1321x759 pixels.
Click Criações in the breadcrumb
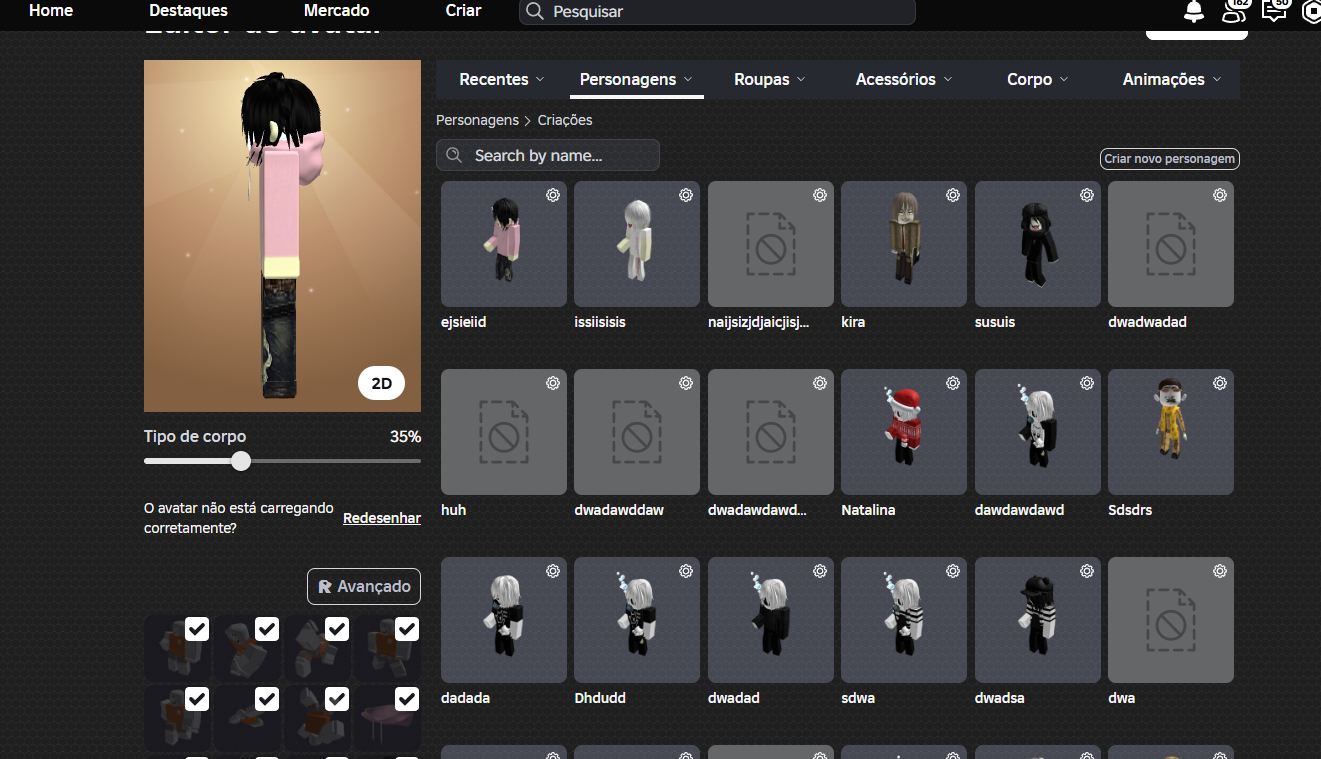tap(565, 120)
